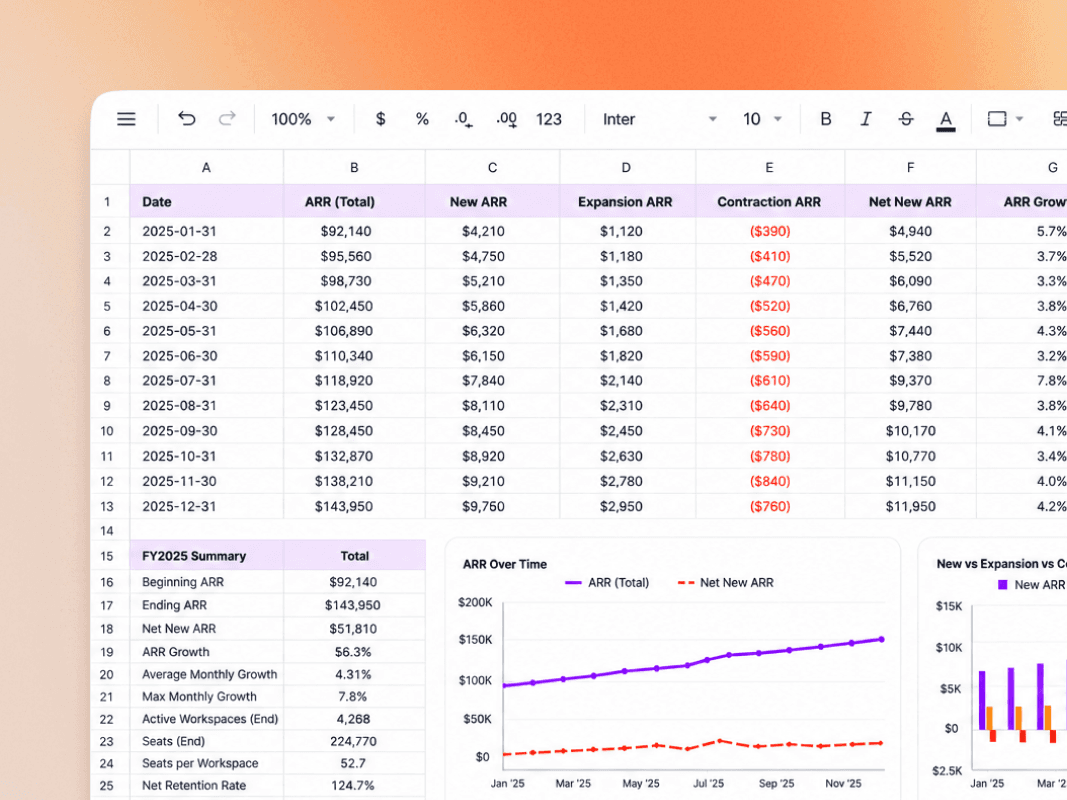Toggle bold formatting

(x=825, y=119)
